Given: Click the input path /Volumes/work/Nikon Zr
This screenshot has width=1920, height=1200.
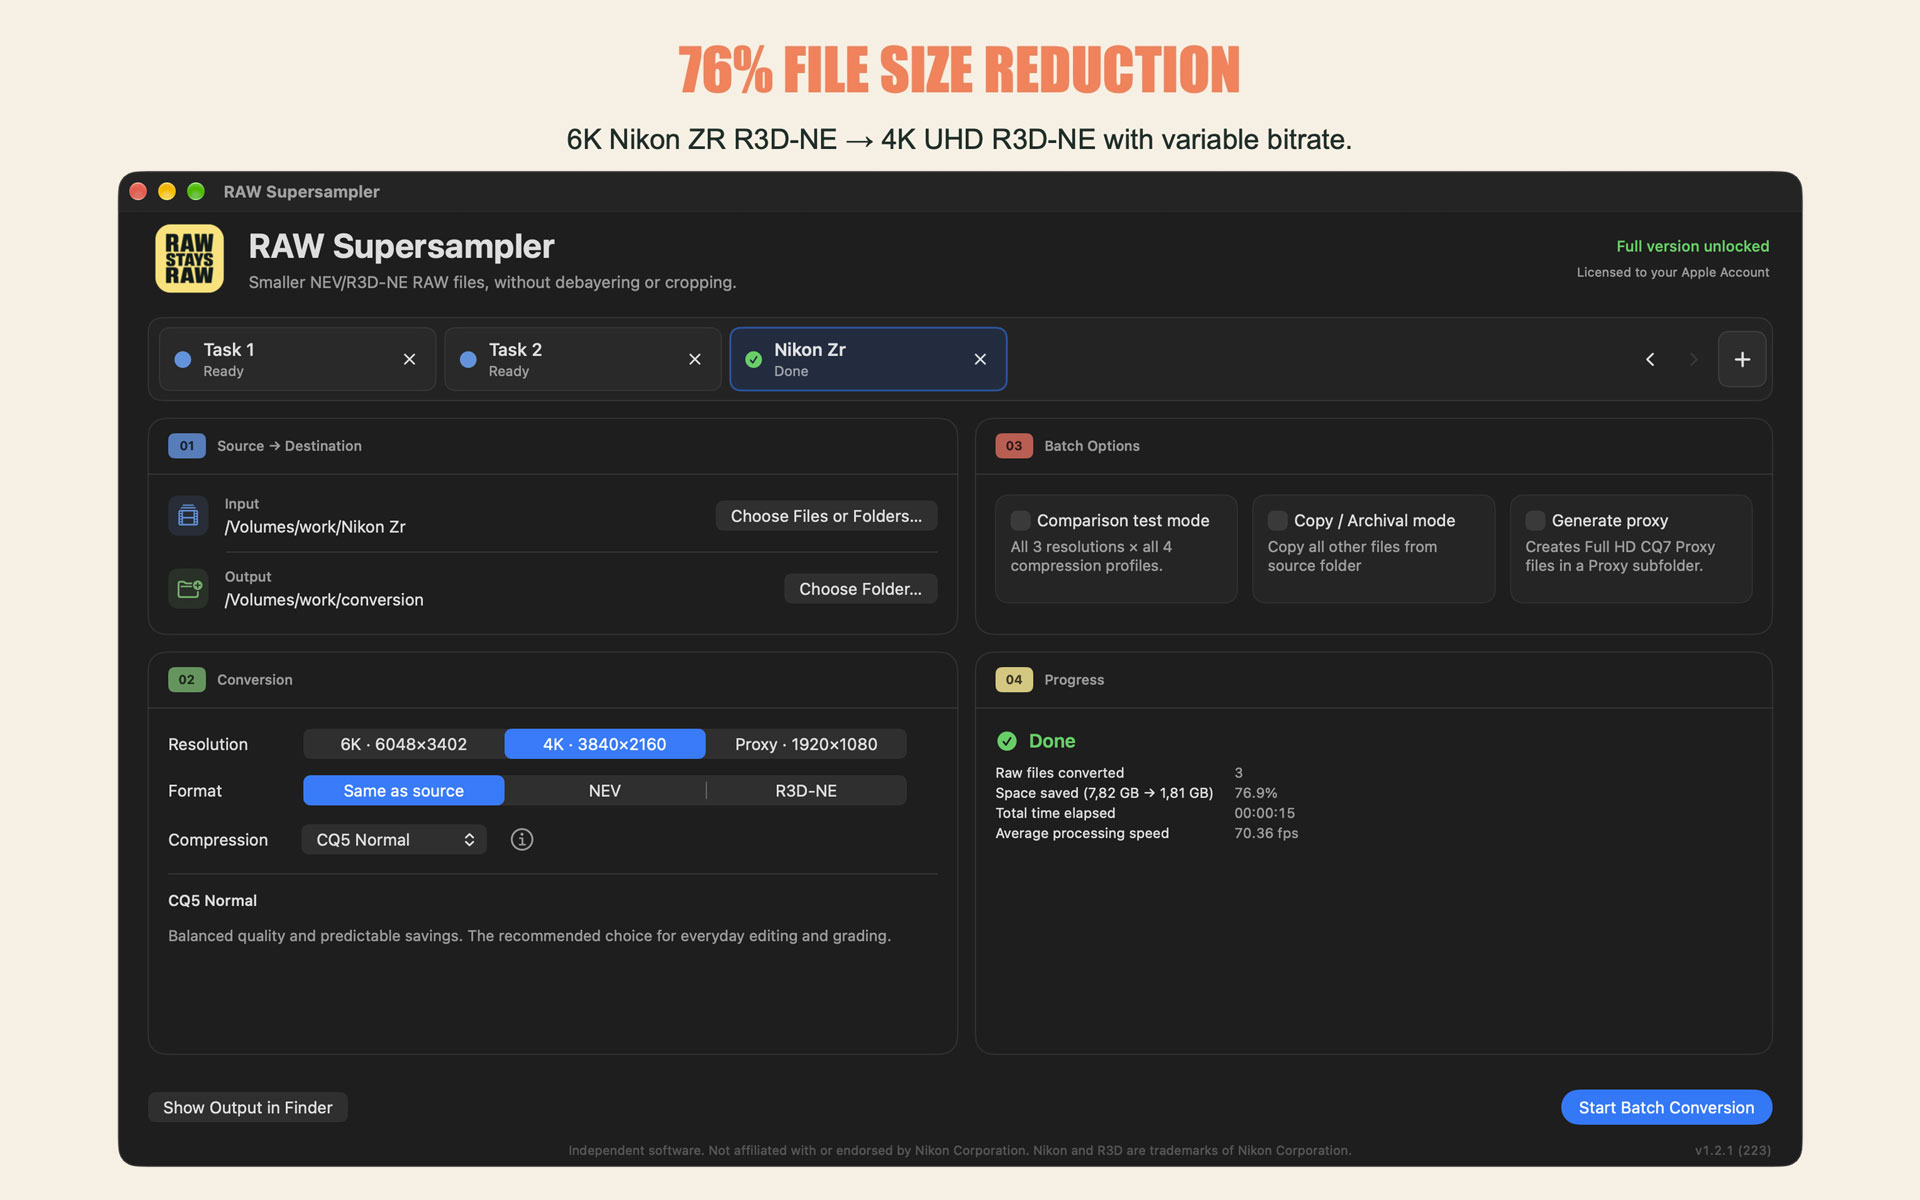Looking at the screenshot, I should tap(315, 527).
